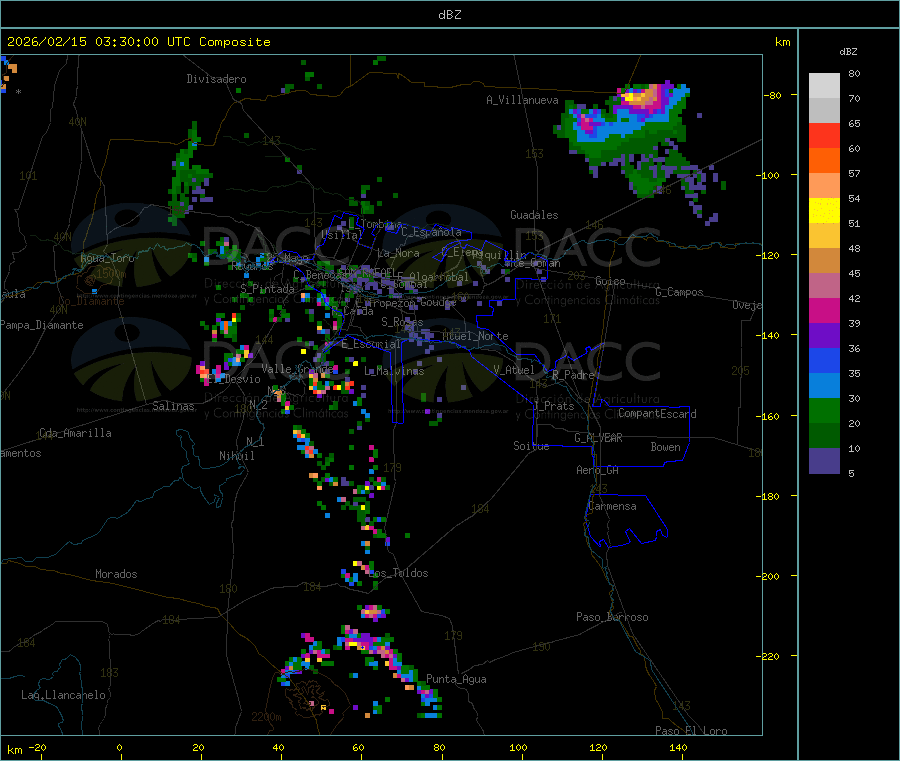900x761 pixels.
Task: Click the Nihuil location label
Action: [x=237, y=456]
